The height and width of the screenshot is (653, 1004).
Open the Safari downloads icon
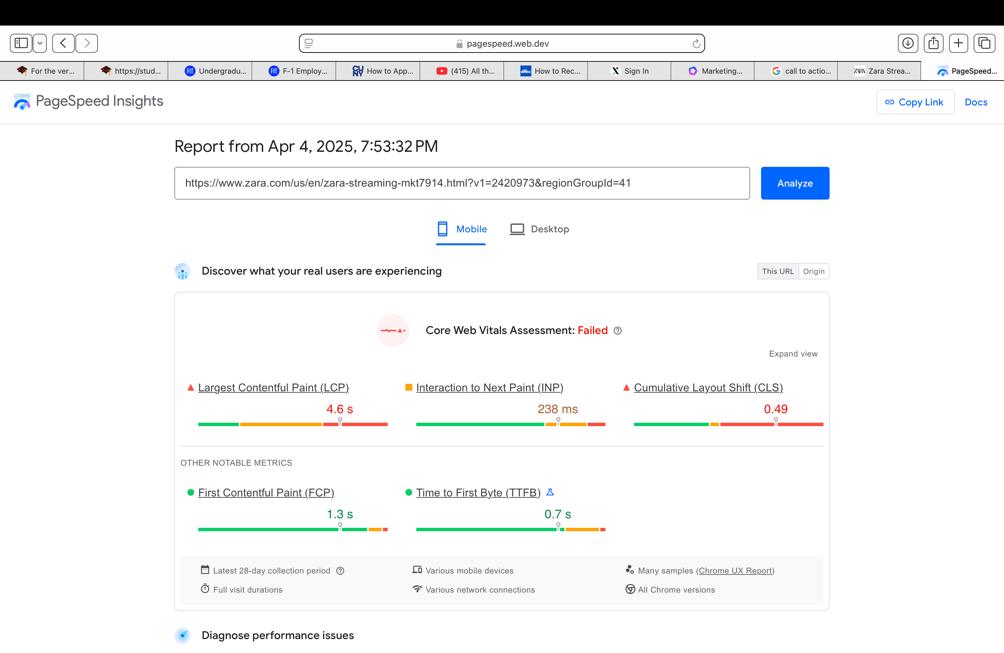click(x=907, y=43)
